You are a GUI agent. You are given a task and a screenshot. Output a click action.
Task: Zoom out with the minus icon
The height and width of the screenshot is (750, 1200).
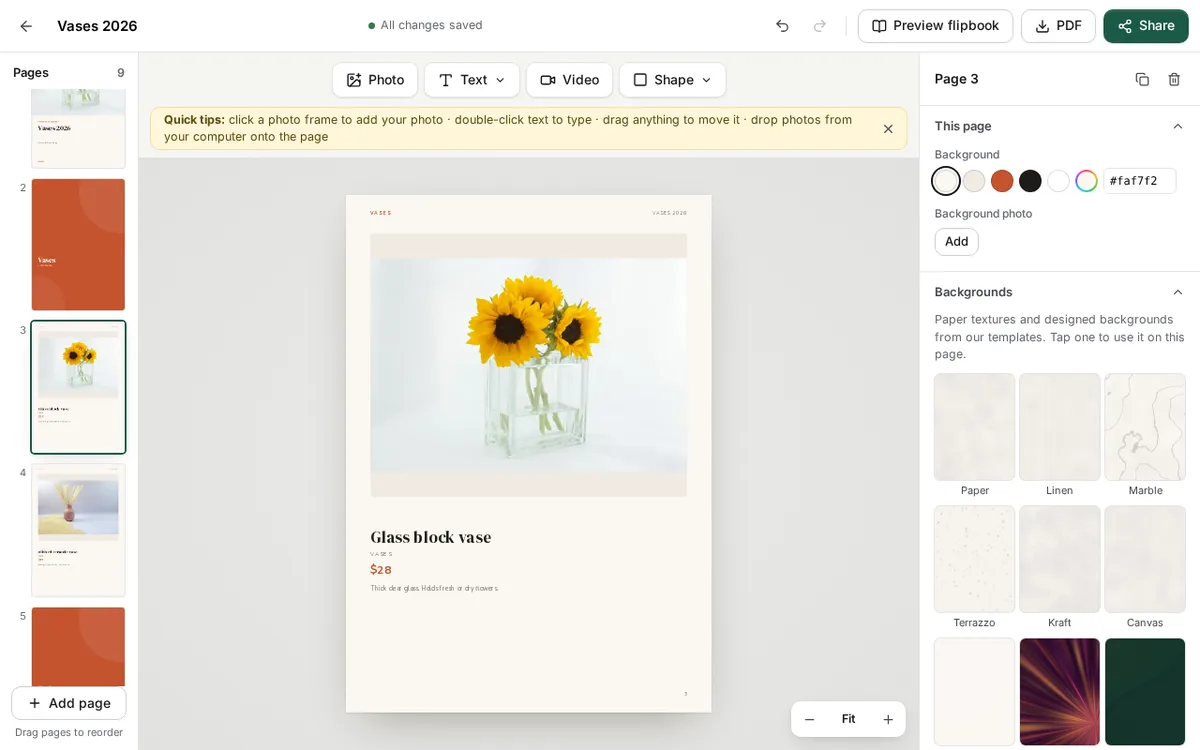[810, 719]
